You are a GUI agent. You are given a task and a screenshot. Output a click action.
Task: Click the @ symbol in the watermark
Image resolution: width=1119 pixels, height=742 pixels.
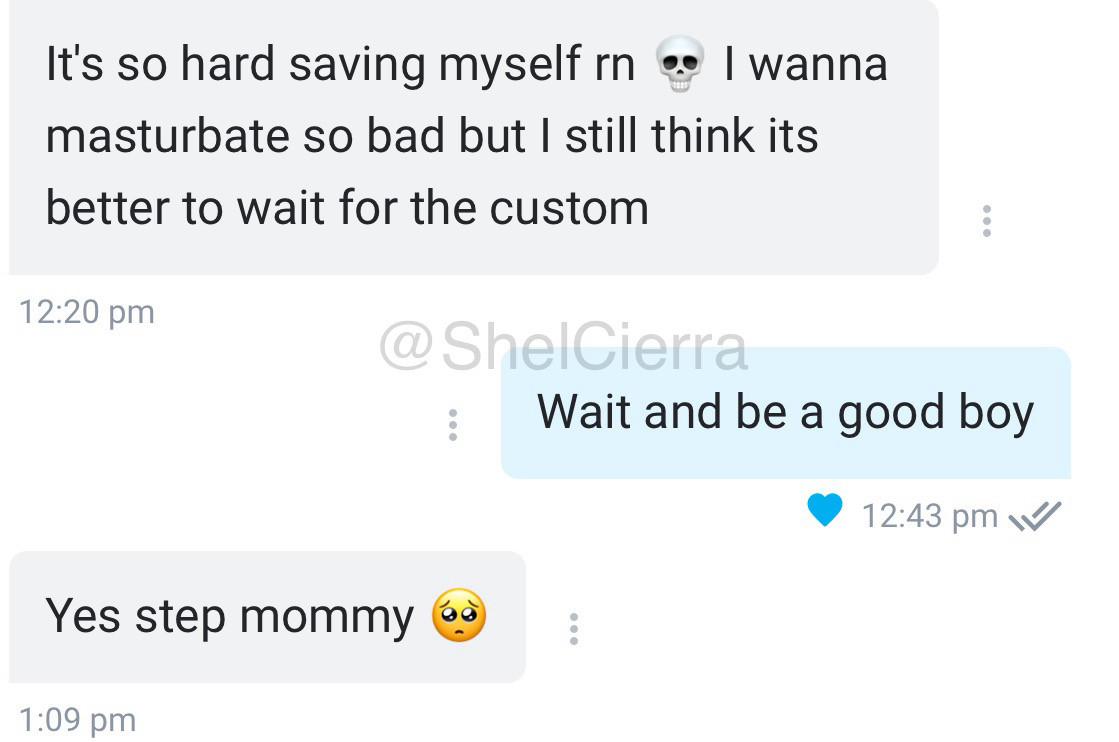coord(406,346)
